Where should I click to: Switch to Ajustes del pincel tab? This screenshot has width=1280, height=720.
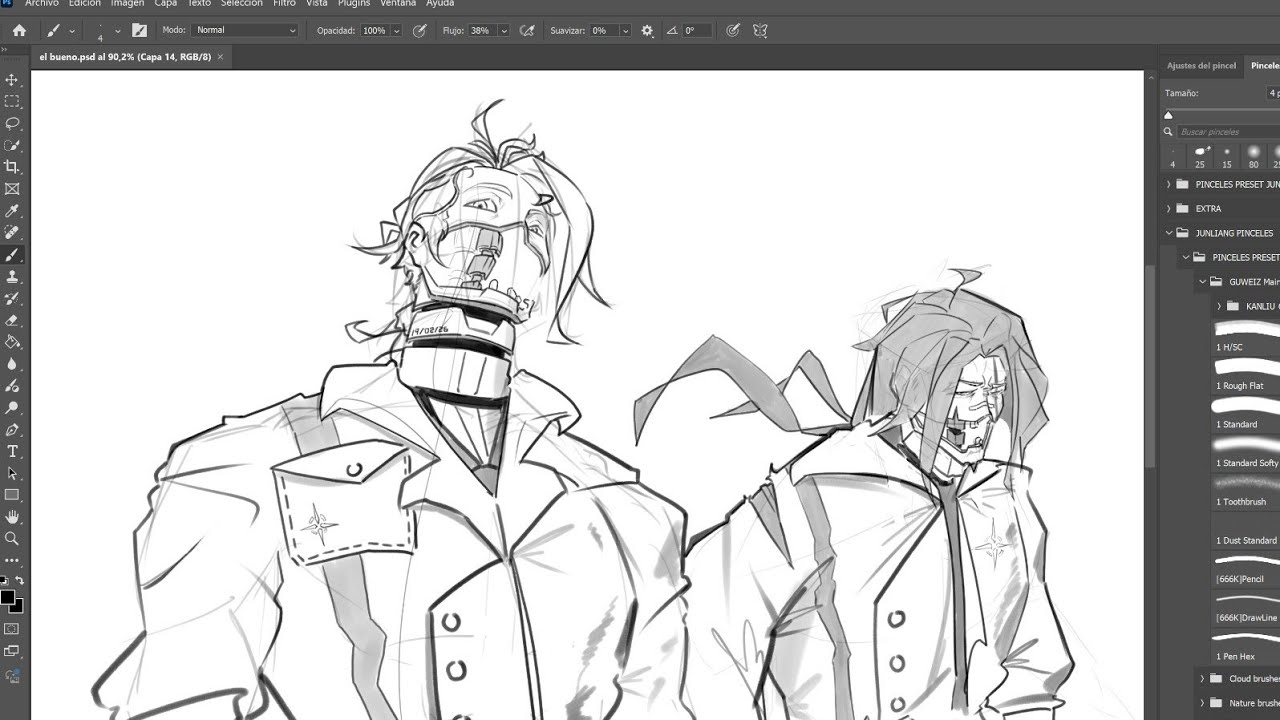(1201, 65)
